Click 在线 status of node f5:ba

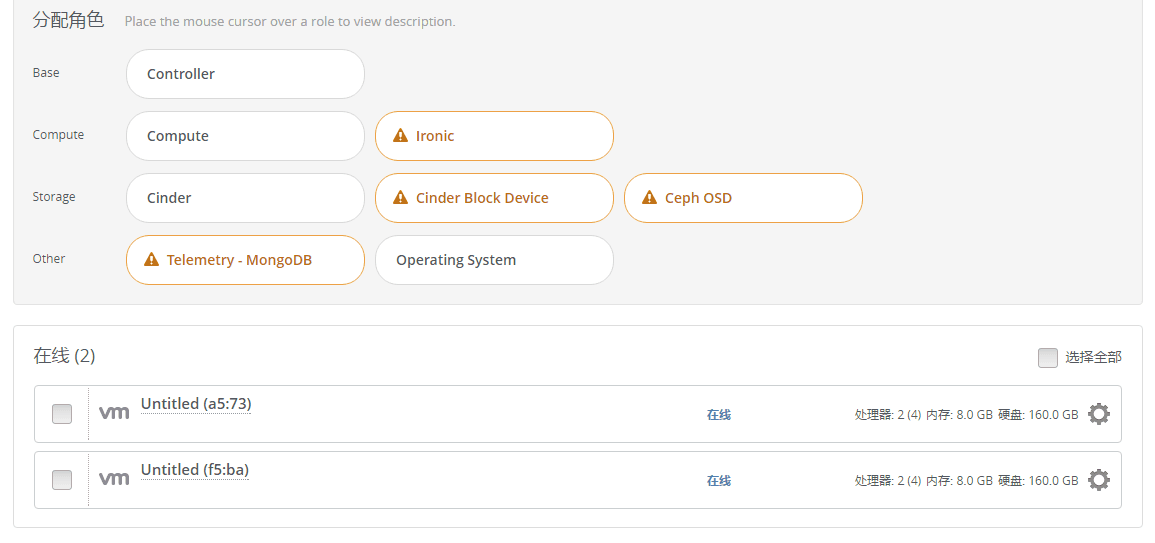click(x=719, y=481)
